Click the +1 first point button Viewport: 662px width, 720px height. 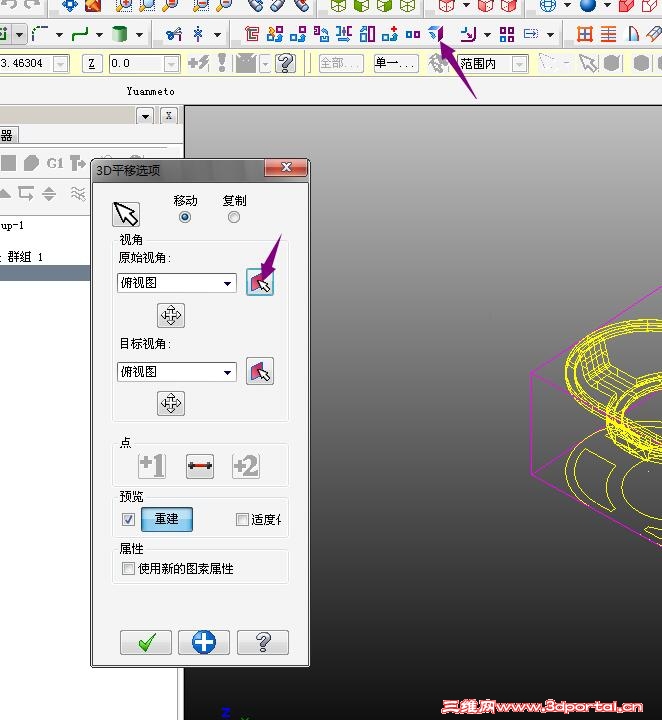coord(152,465)
